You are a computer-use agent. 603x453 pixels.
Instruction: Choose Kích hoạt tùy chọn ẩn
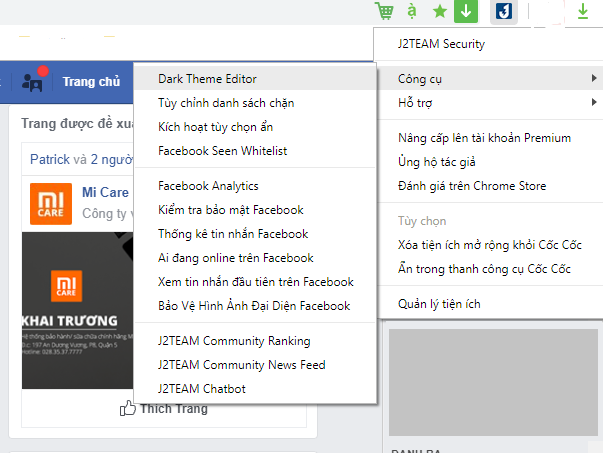pos(255,127)
